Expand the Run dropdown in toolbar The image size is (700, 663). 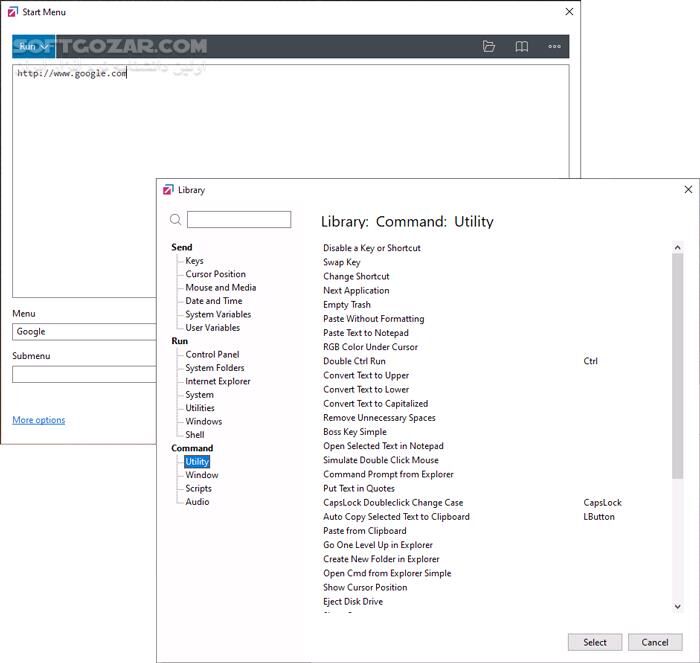click(x=33, y=46)
